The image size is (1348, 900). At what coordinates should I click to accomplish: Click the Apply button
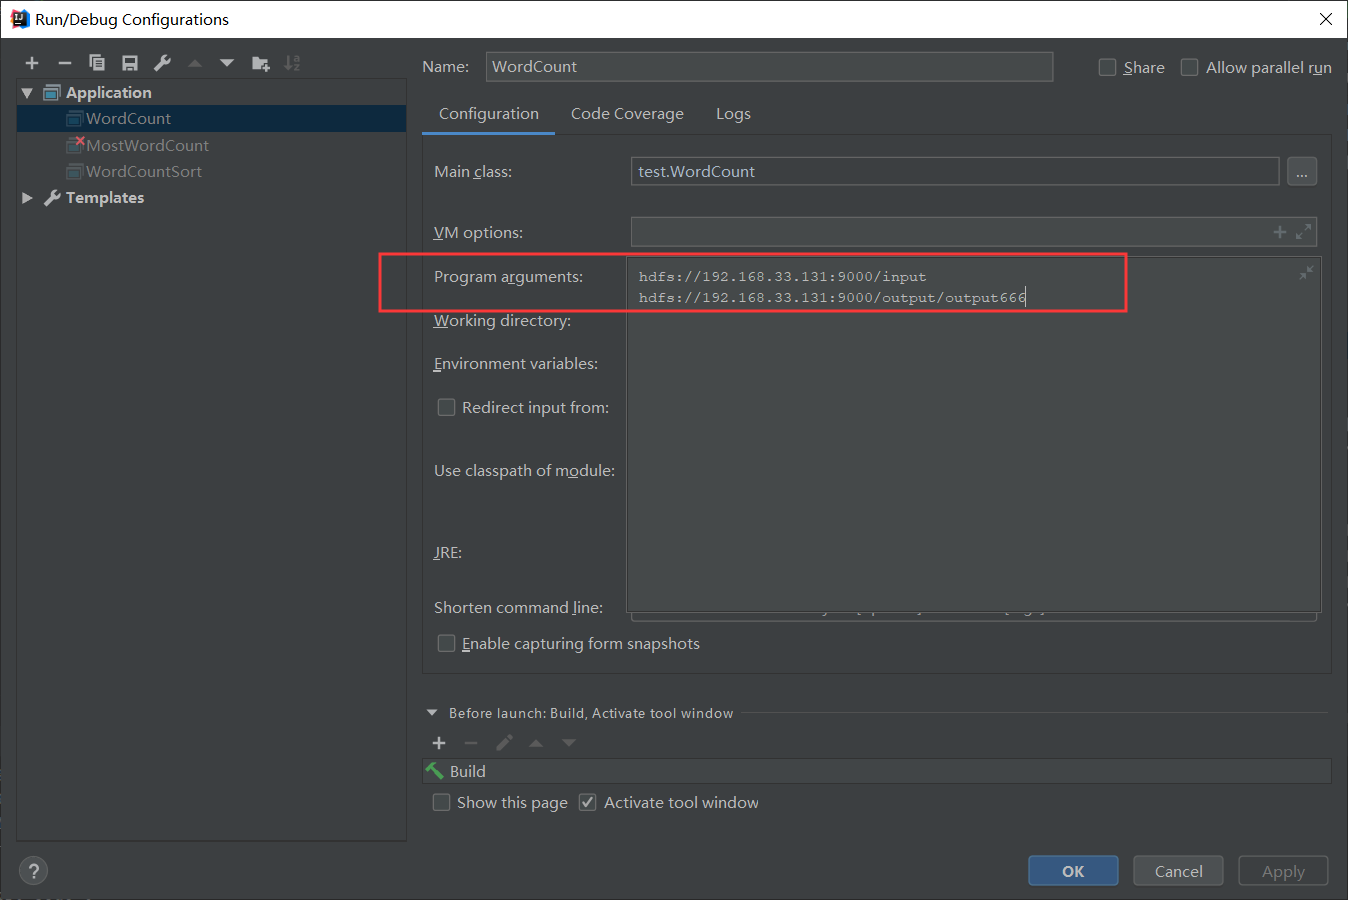click(1283, 871)
